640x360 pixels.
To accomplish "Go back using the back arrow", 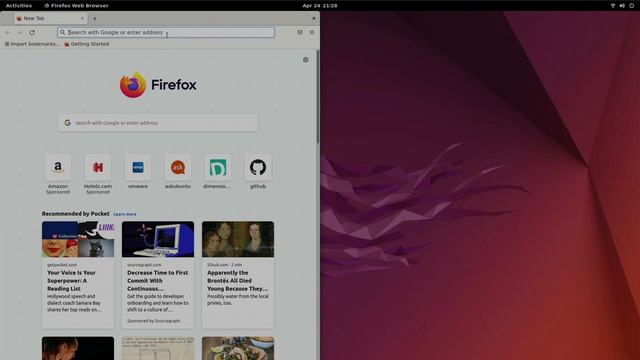I will (x=8, y=32).
